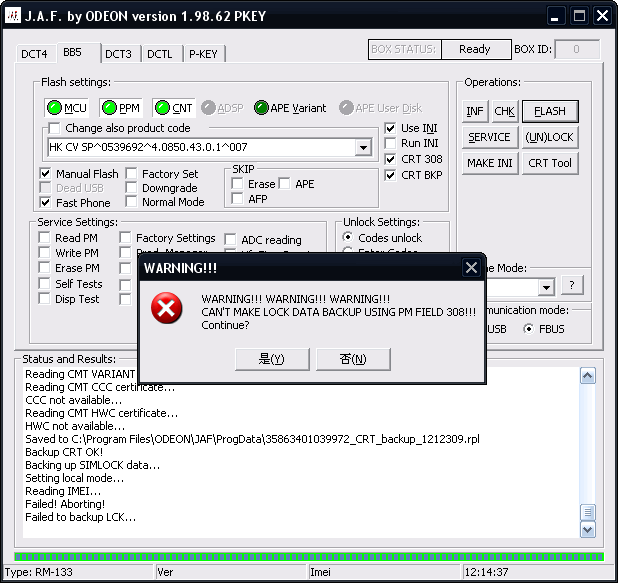Click the CHK operation button
The image size is (618, 583).
point(504,111)
